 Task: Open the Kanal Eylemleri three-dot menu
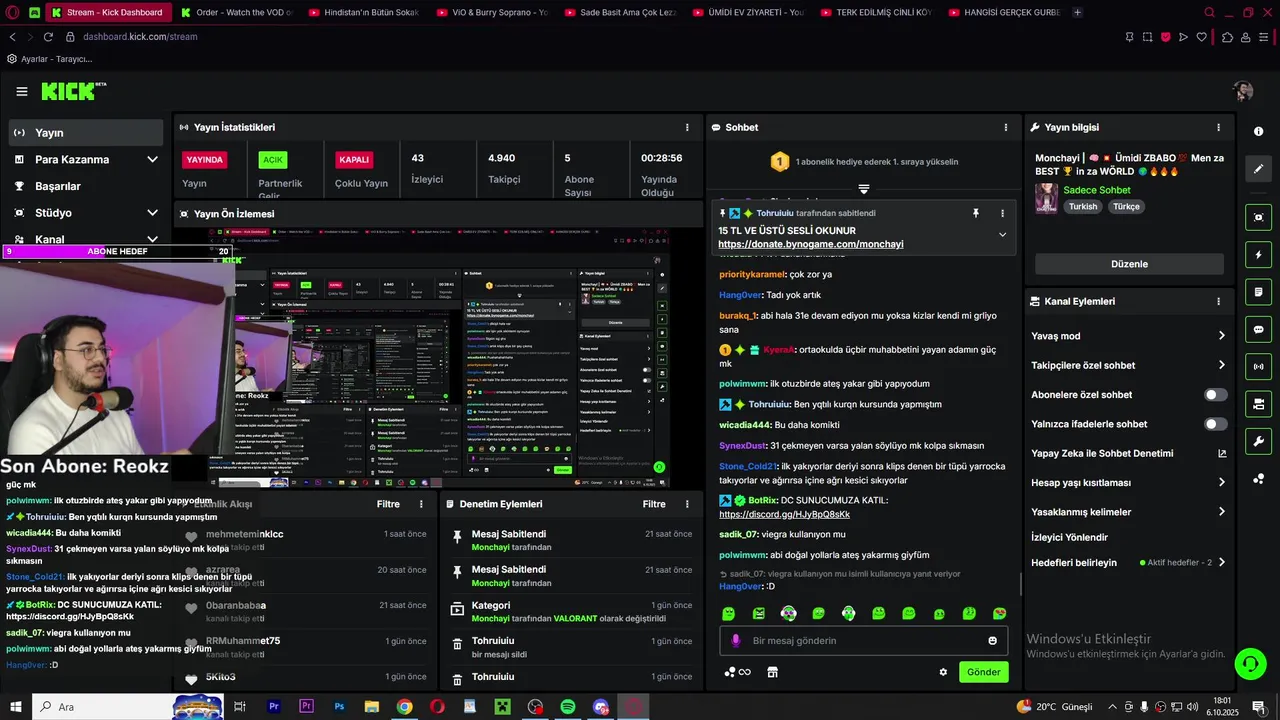(x=1218, y=301)
